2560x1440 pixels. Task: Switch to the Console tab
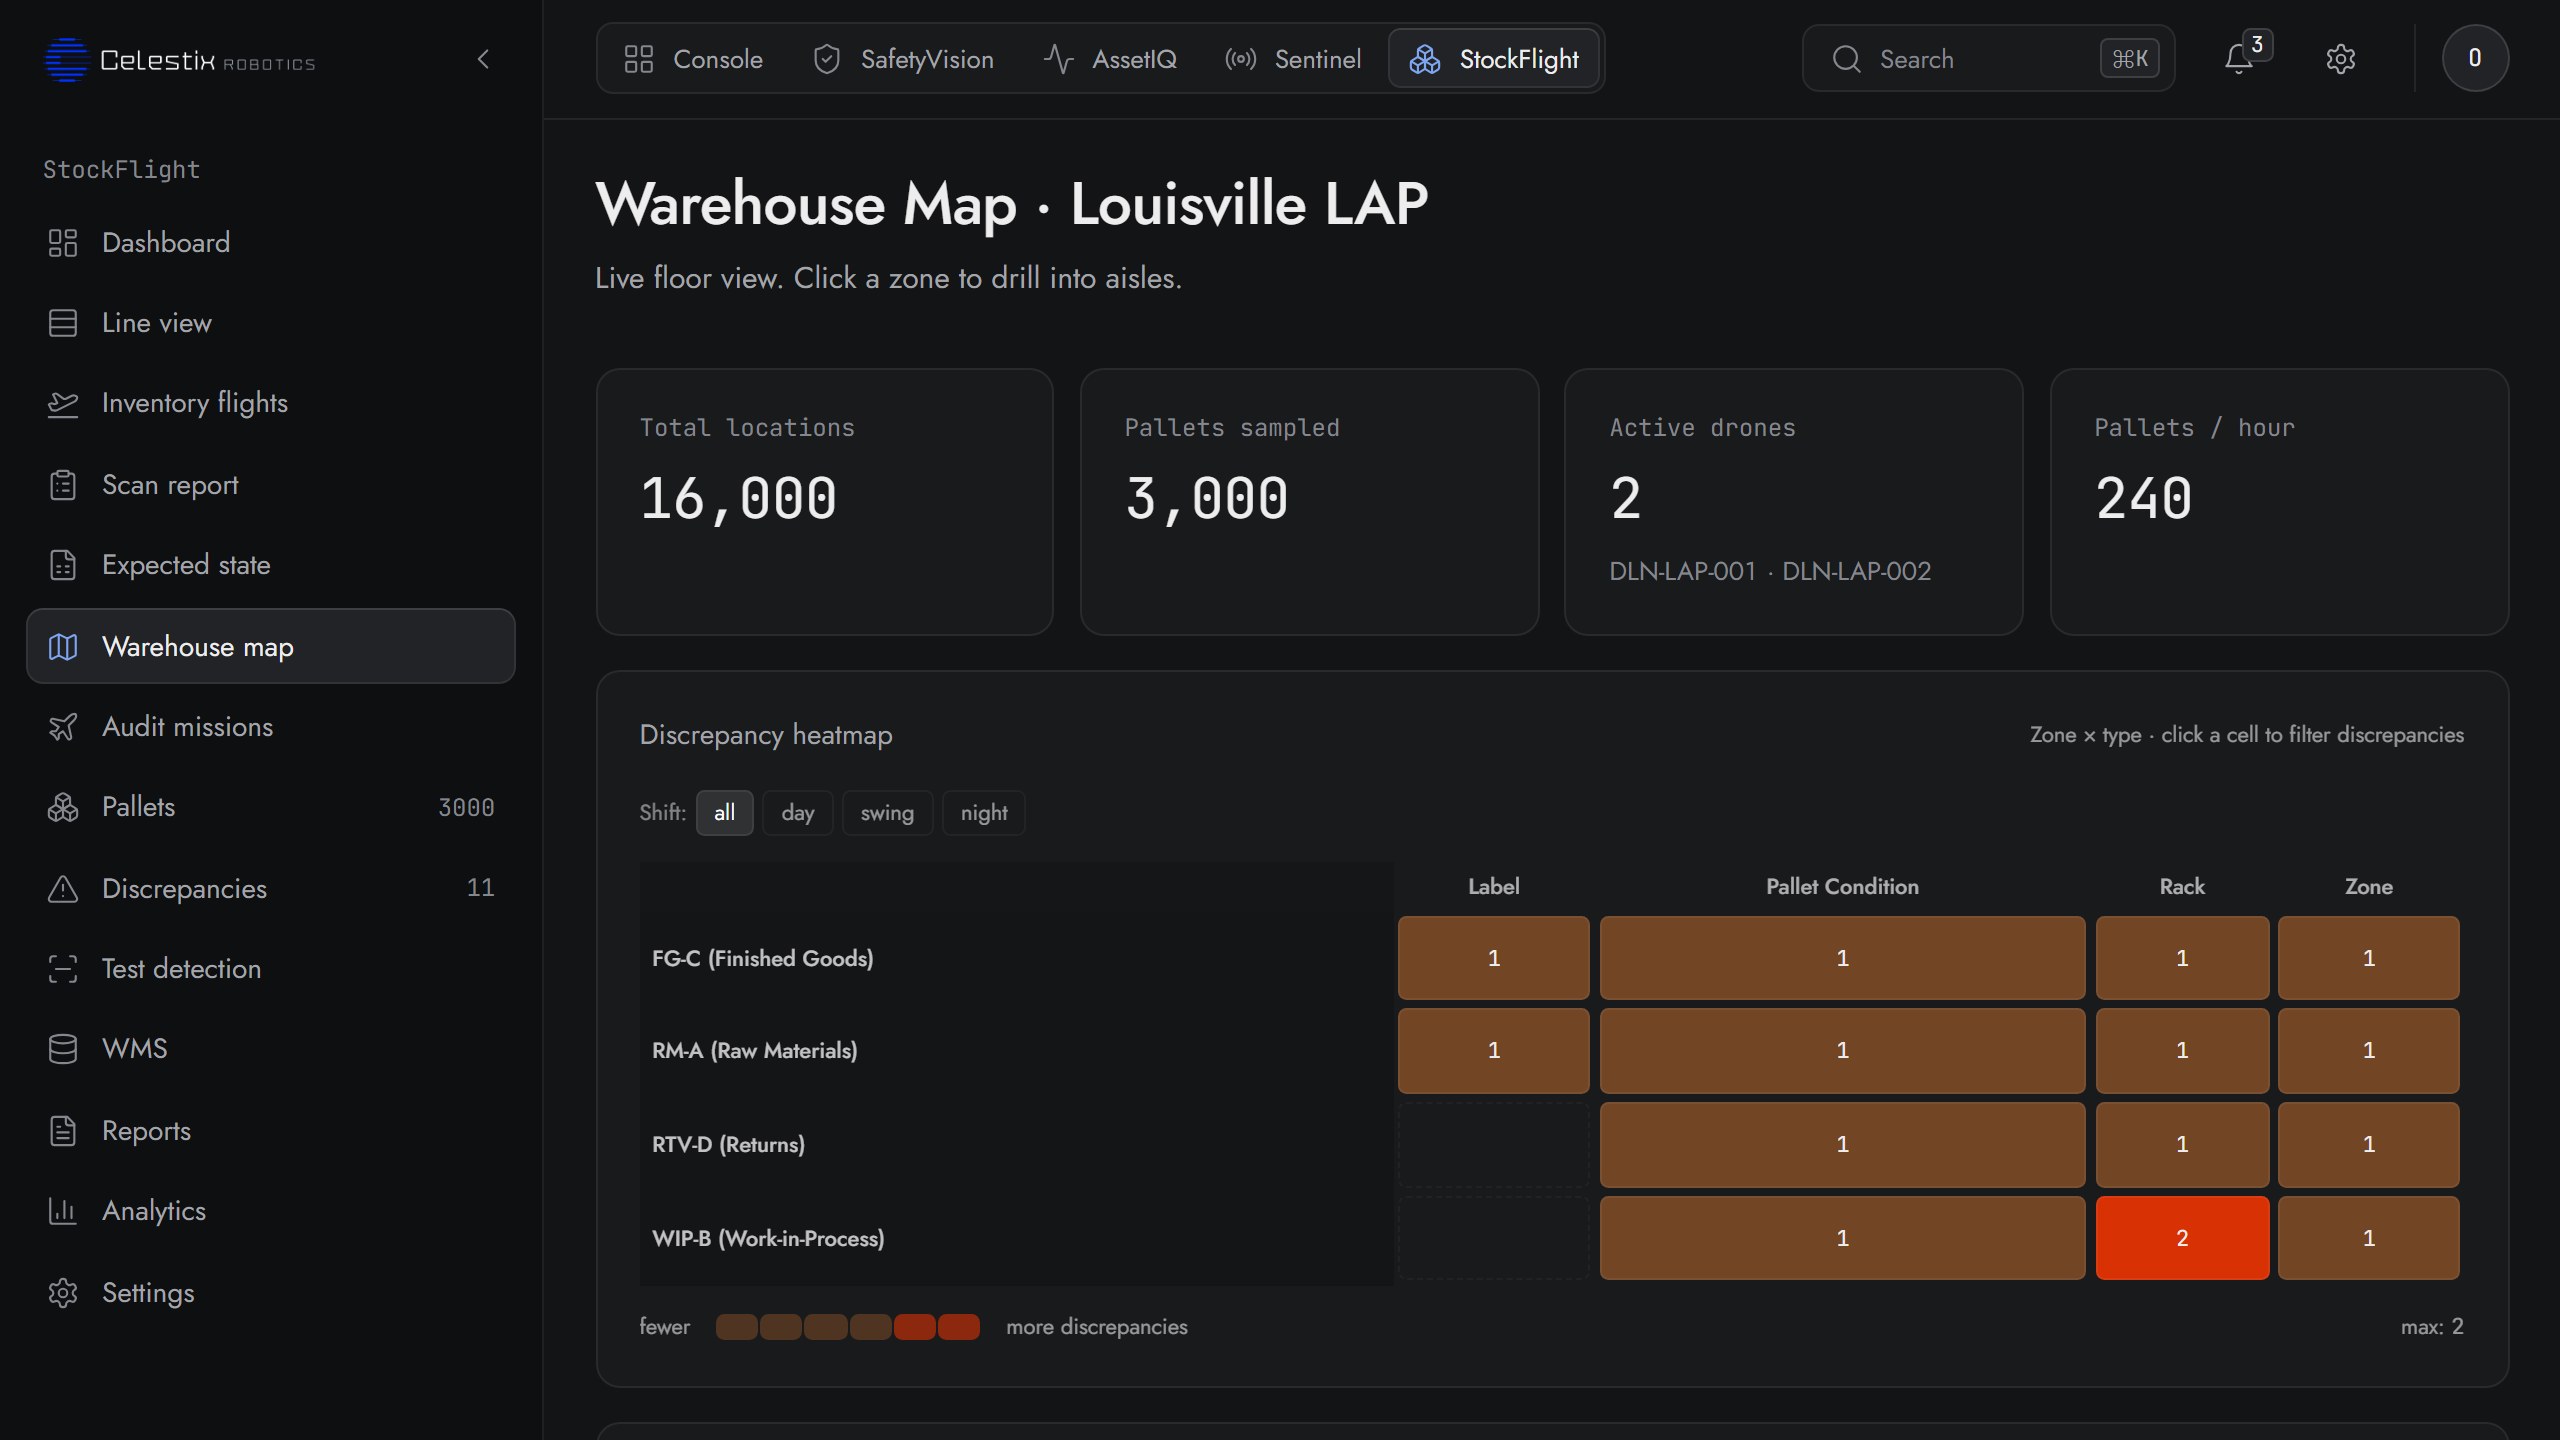click(693, 59)
